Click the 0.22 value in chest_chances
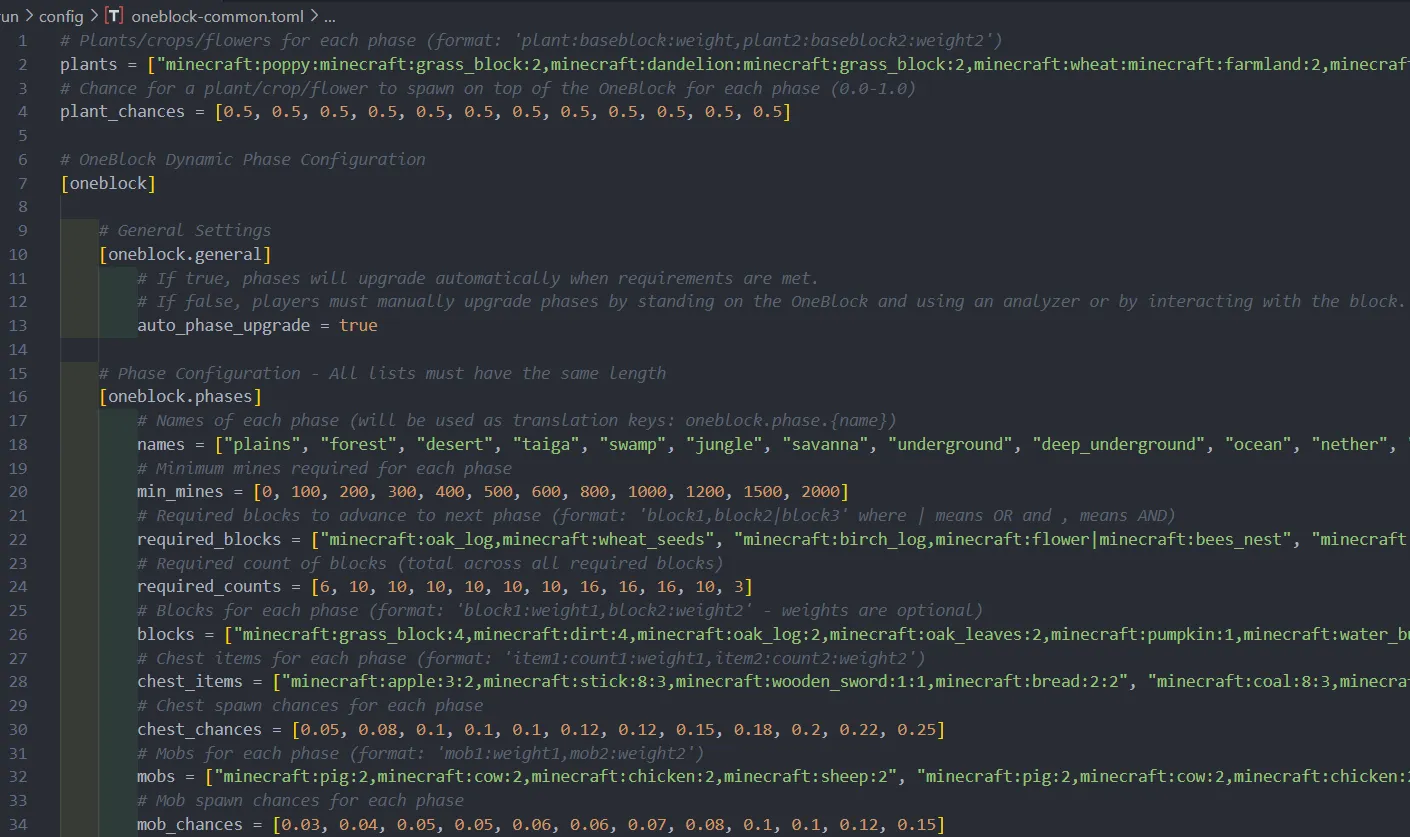Screen dimensions: 1410x837 point(859,730)
